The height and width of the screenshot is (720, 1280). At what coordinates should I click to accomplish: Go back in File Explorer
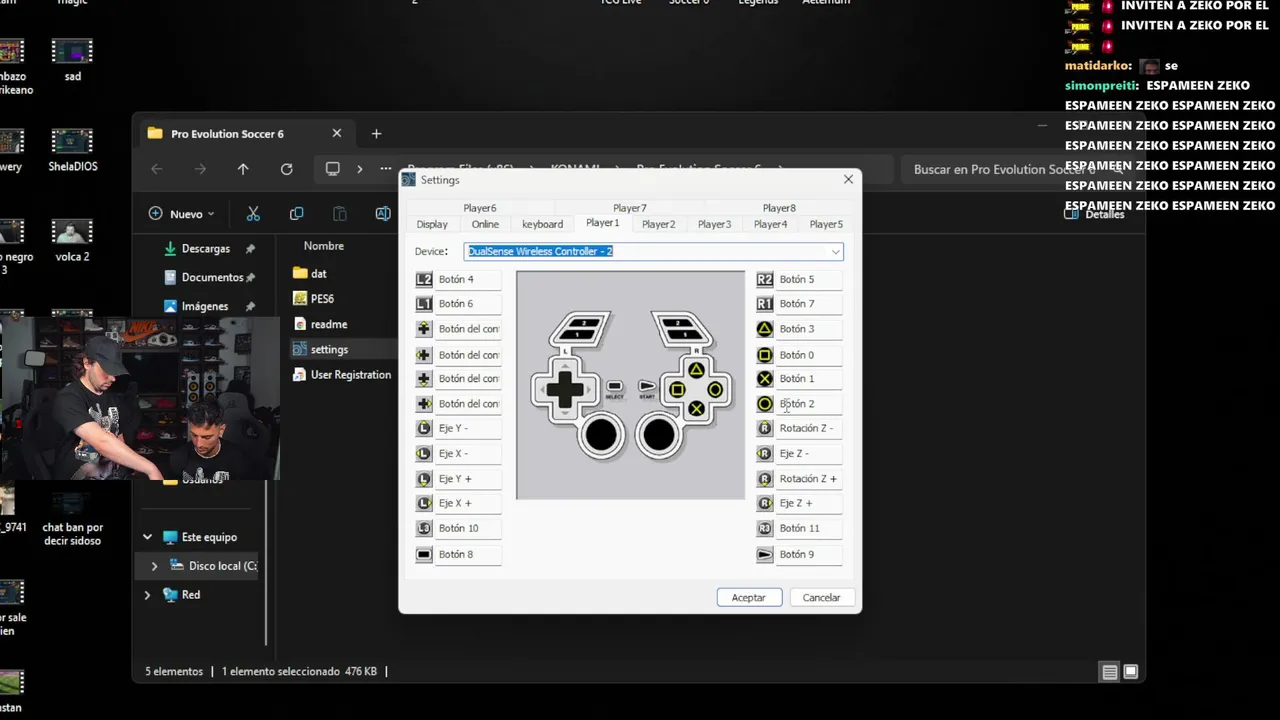157,169
